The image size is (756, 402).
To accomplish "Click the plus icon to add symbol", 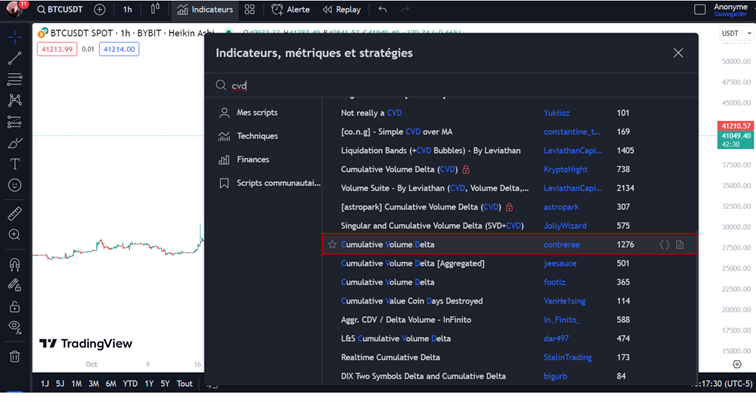I will point(99,10).
